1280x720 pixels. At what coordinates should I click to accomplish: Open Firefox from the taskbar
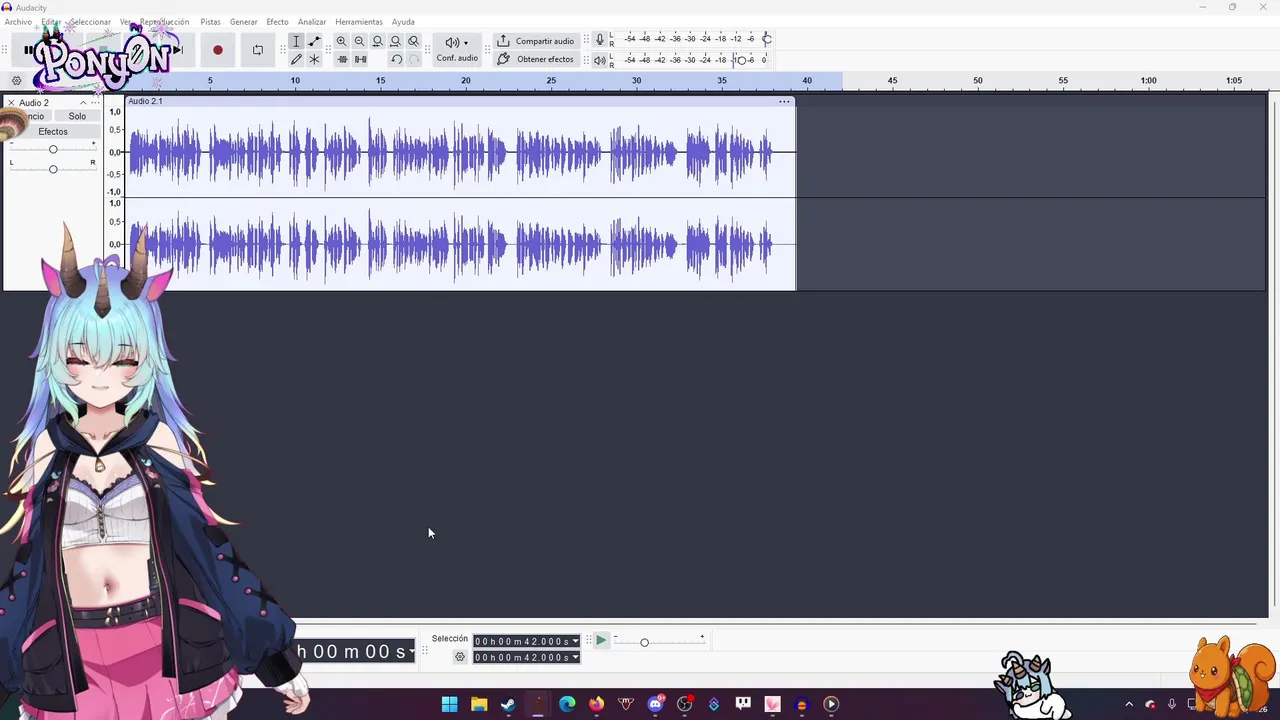click(x=597, y=704)
